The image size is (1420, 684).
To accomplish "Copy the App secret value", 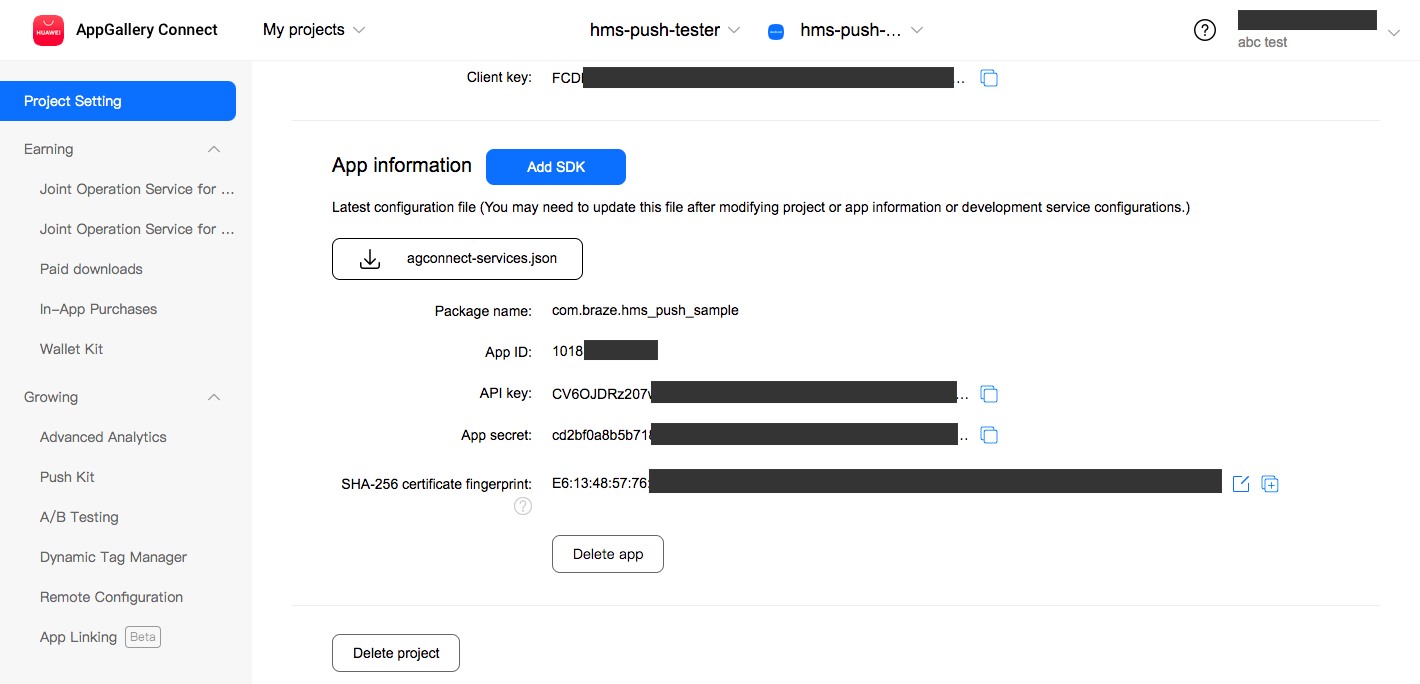I will tap(989, 435).
